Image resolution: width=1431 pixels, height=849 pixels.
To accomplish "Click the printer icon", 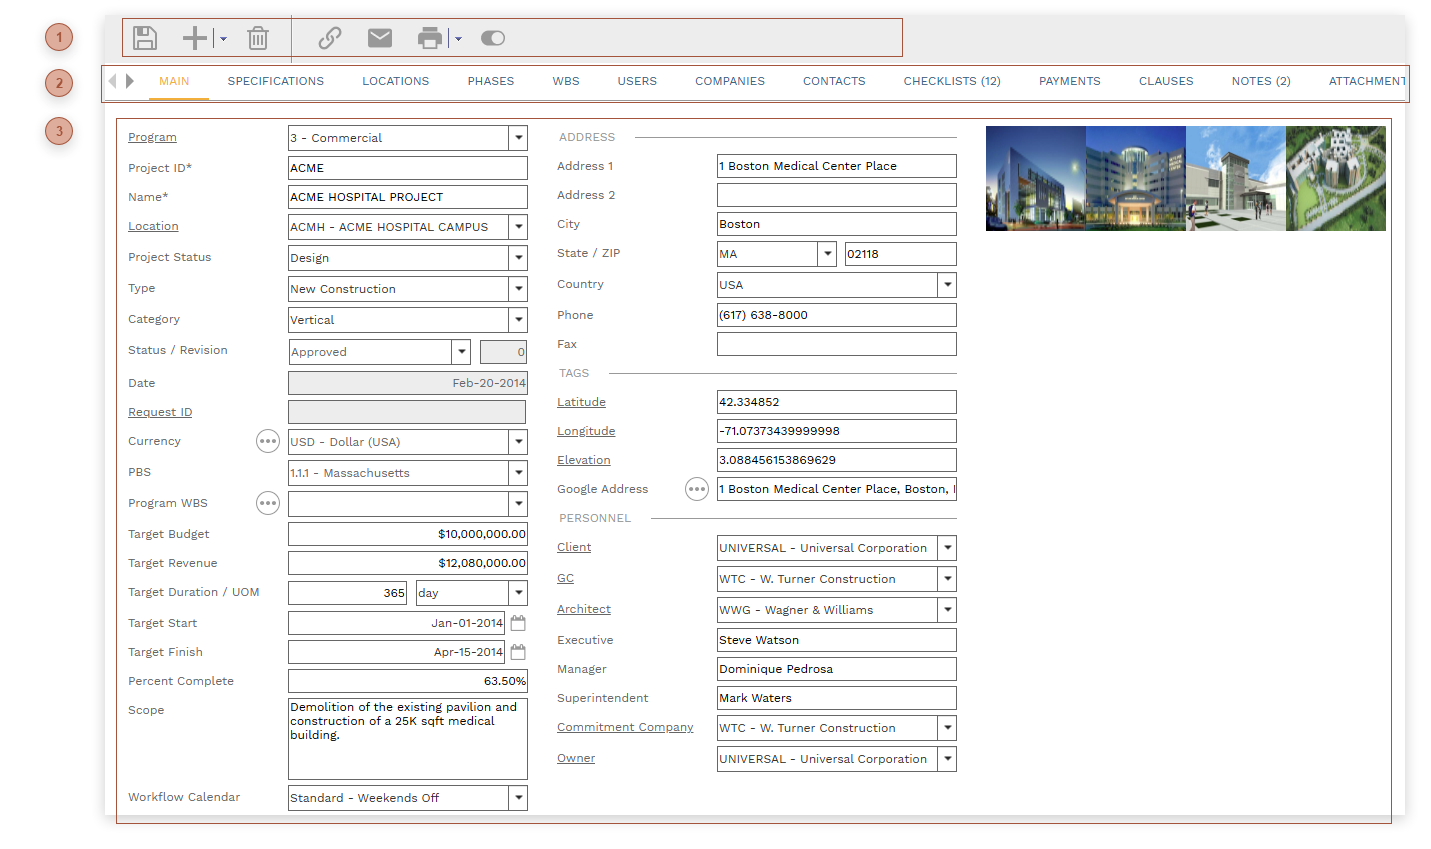I will click(430, 38).
